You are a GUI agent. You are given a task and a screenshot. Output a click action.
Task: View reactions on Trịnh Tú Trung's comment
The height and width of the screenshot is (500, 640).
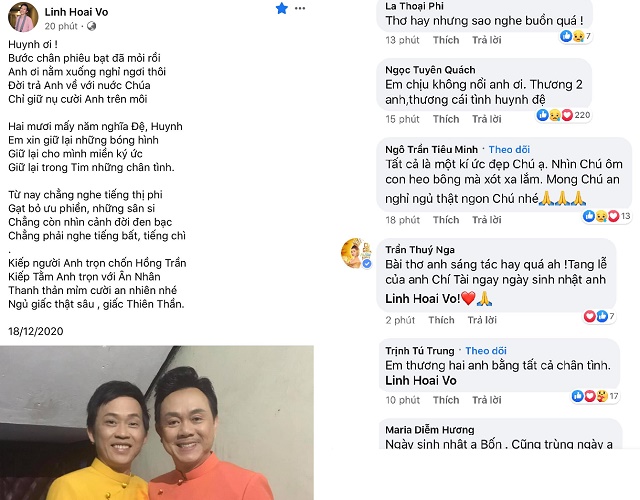click(x=595, y=396)
